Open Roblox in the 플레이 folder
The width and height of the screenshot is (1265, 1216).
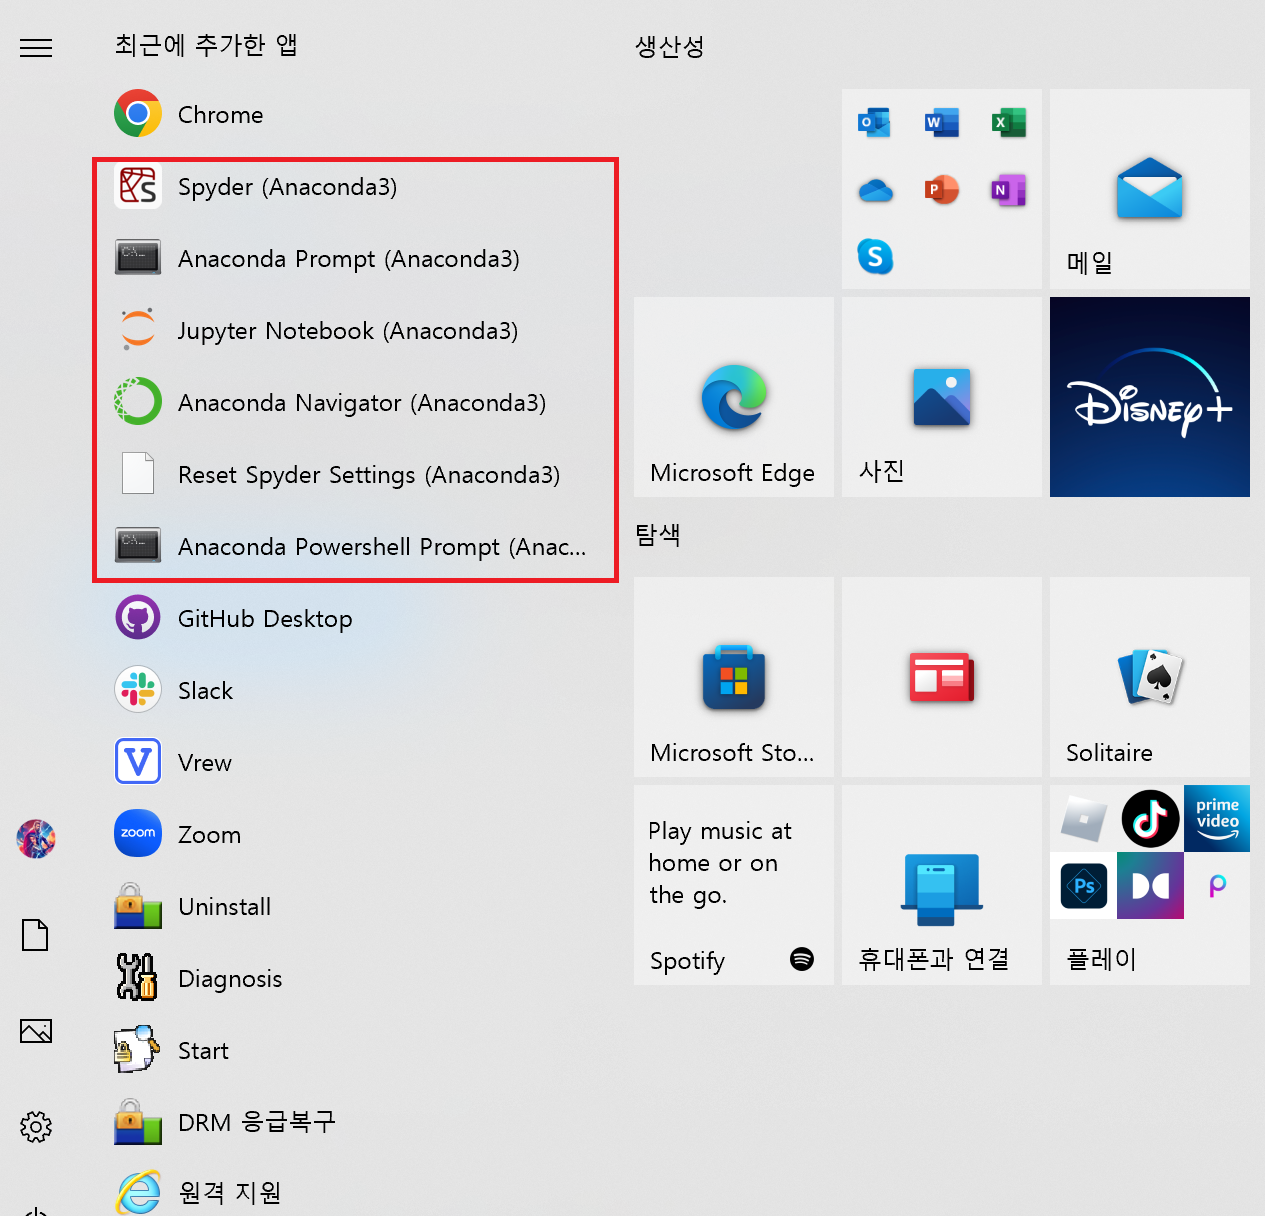pos(1084,819)
